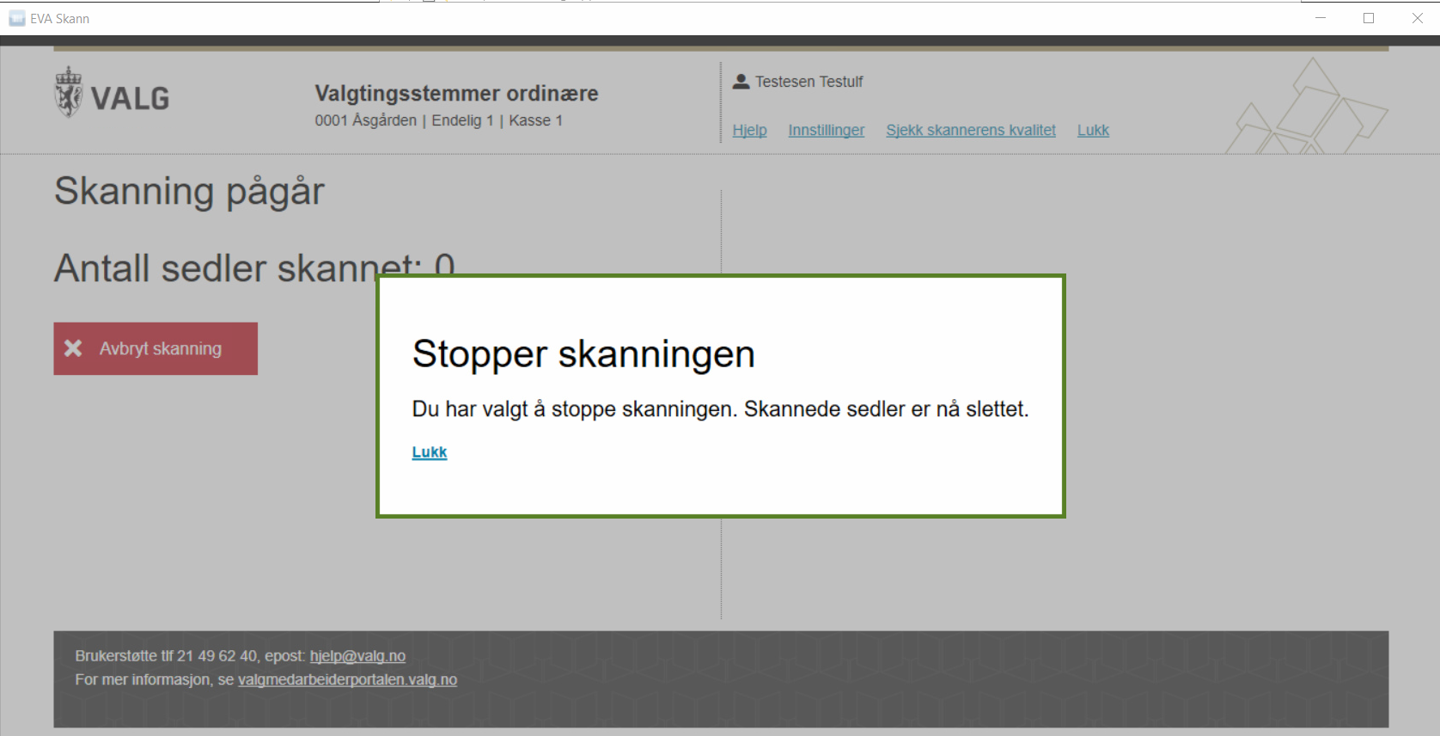Click the user profile icon beside Testesen Testulf
1440x736 pixels.
coord(741,82)
